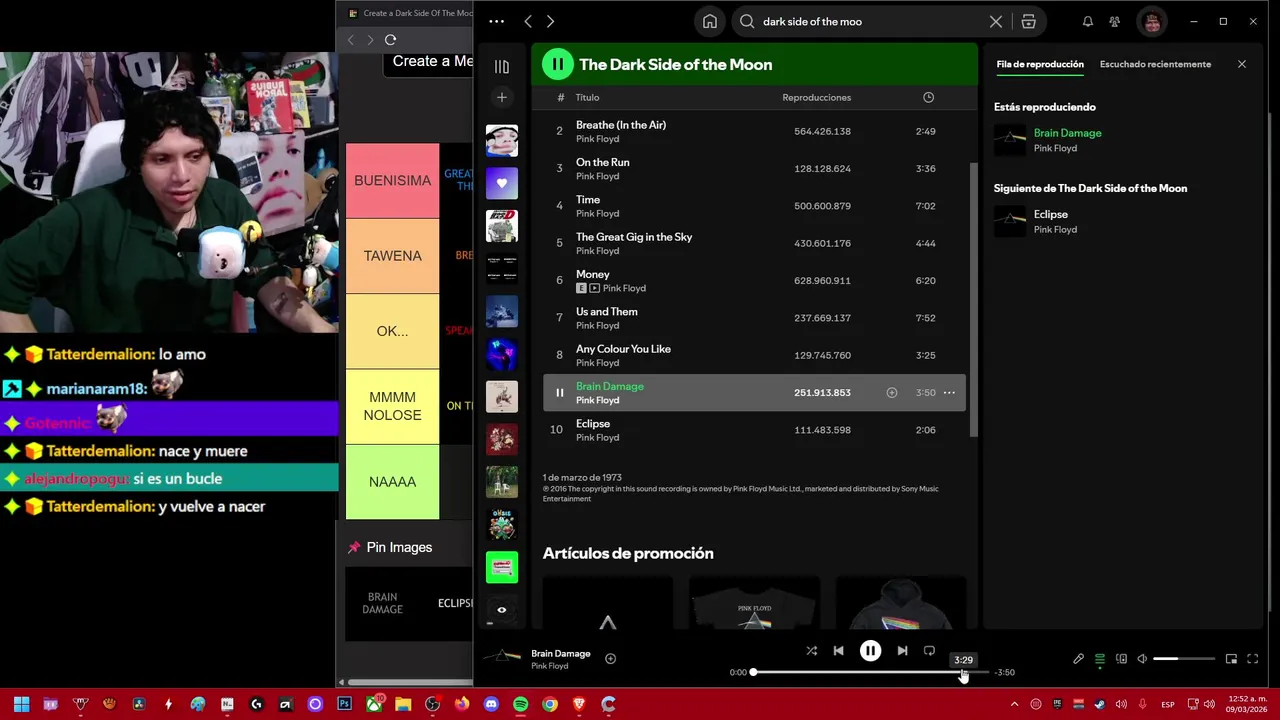
Task: Open the Browse icon beside search field
Action: [x=1028, y=21]
